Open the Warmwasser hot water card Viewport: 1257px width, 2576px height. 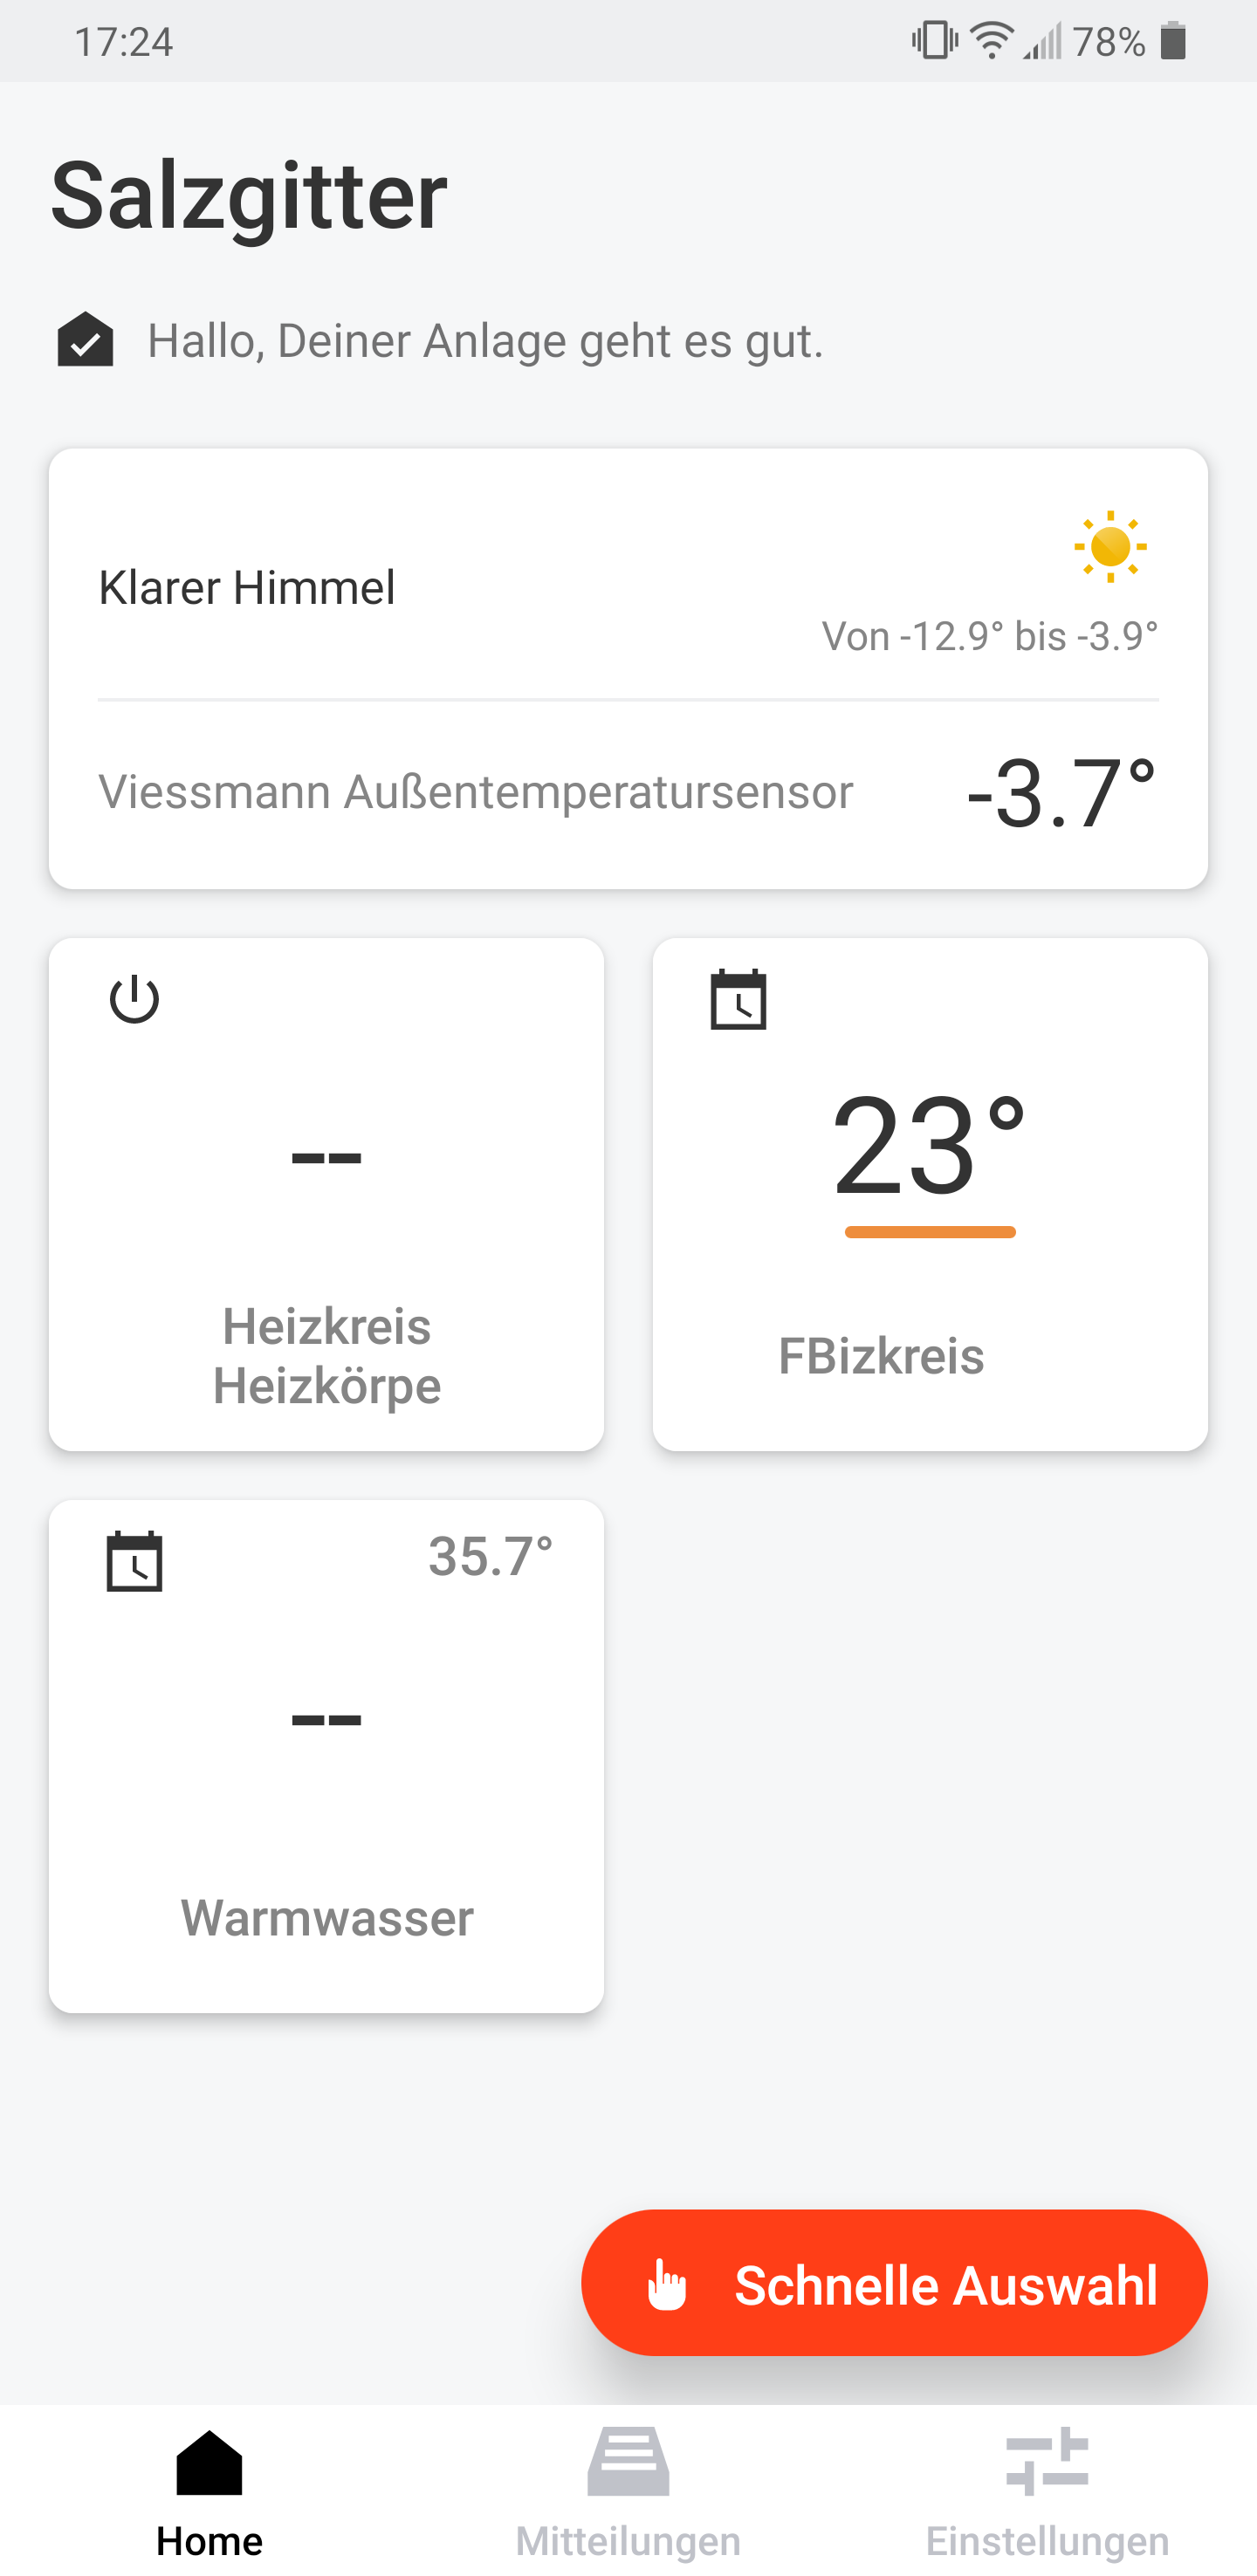coord(326,1756)
